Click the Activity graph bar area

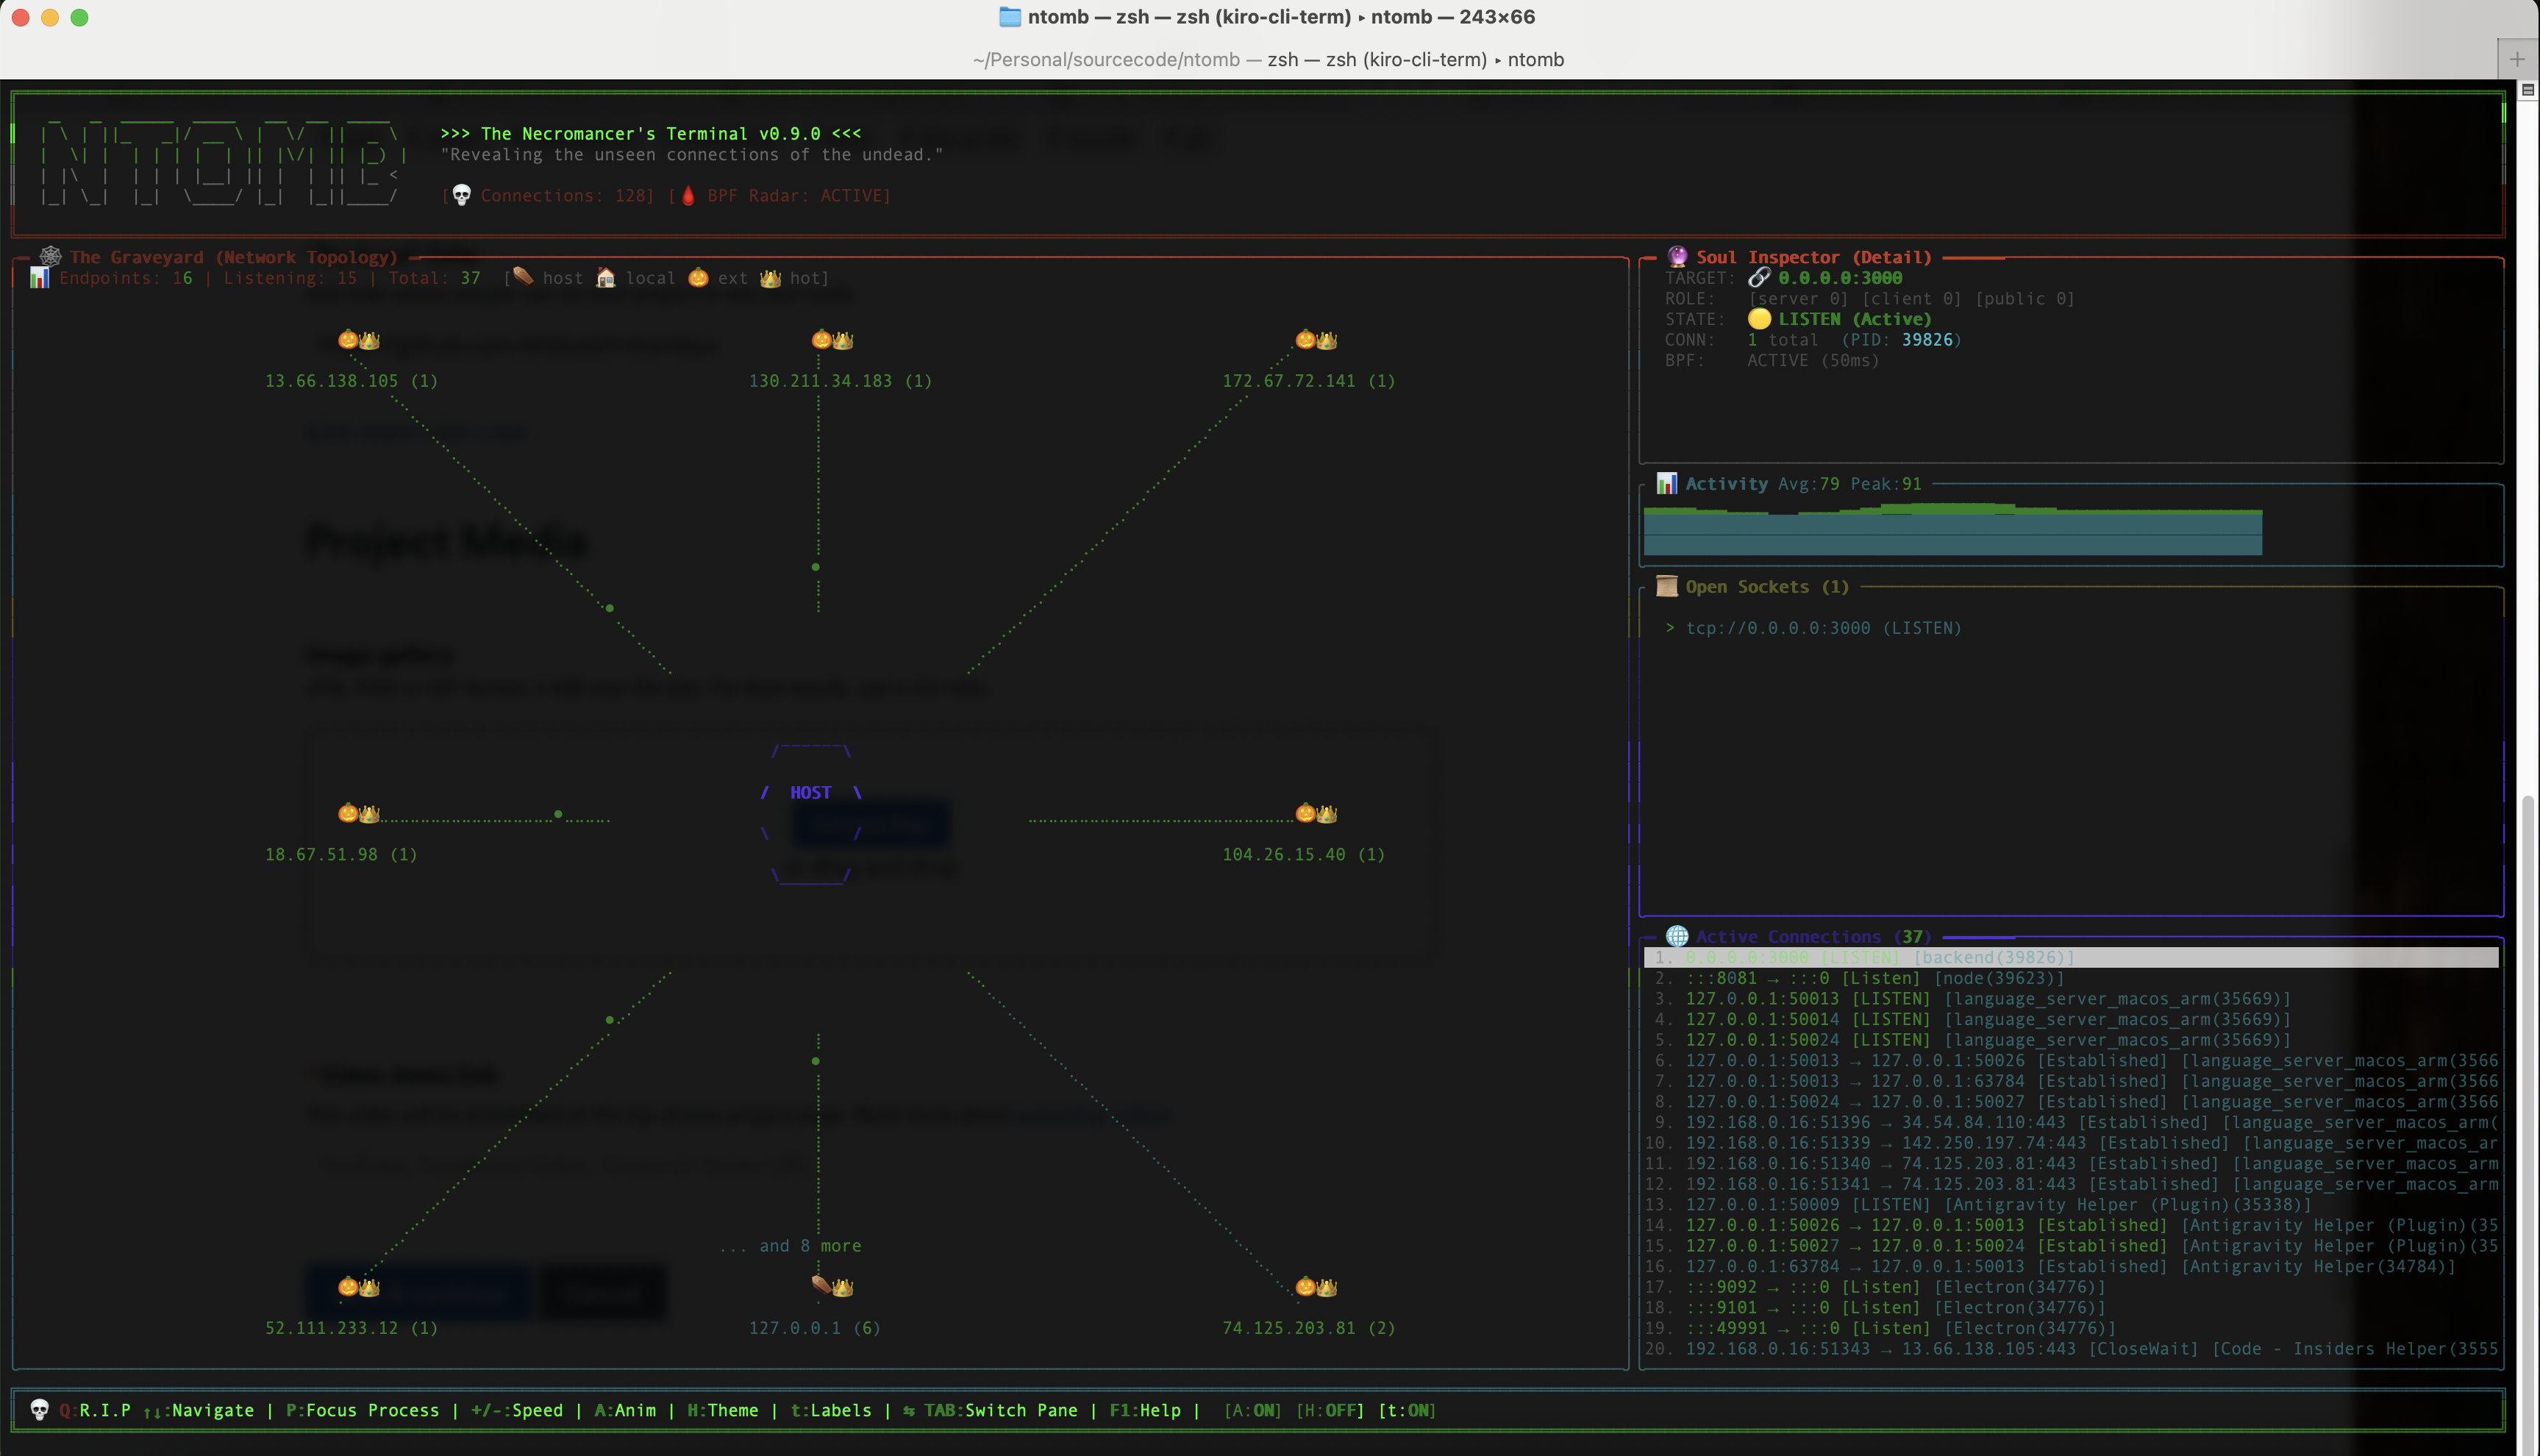coord(1952,531)
